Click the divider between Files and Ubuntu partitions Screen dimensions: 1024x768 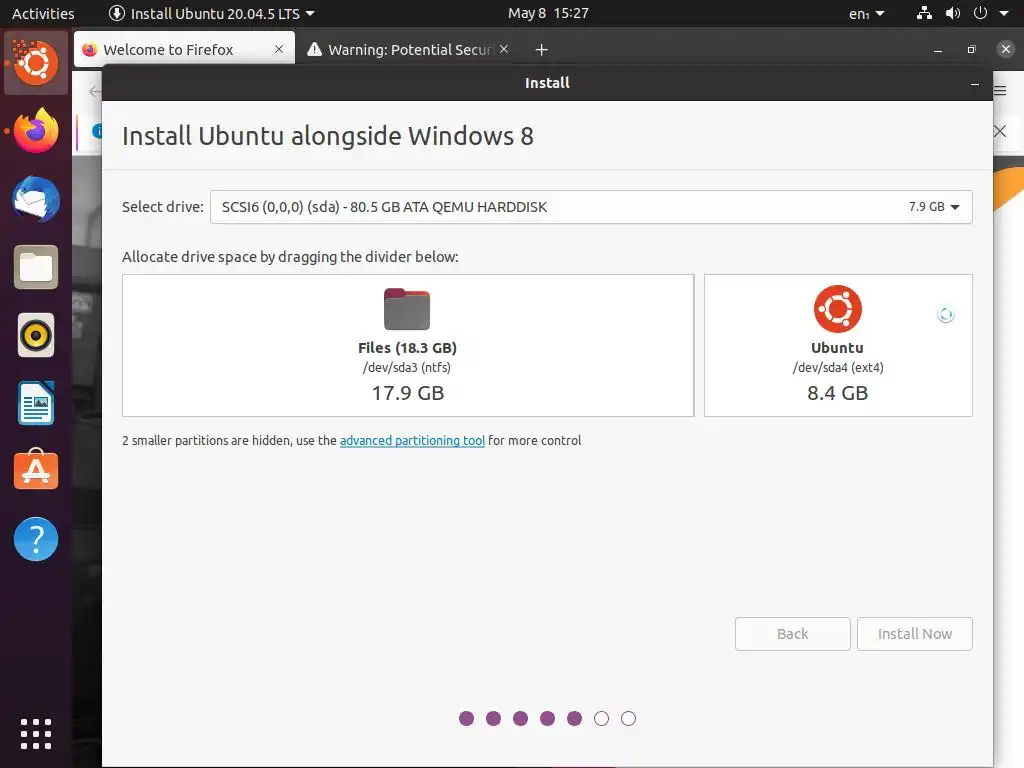coord(699,345)
